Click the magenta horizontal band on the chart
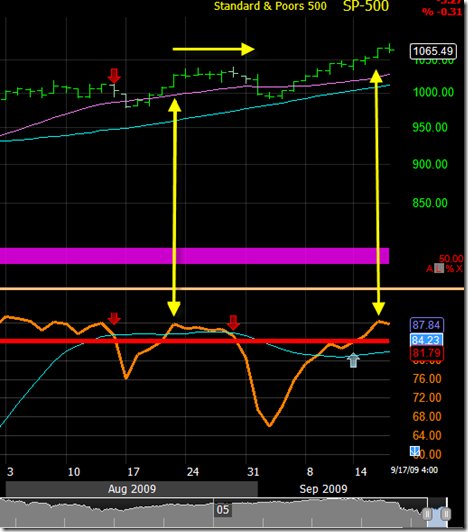The image size is (468, 532). pyautogui.click(x=194, y=256)
